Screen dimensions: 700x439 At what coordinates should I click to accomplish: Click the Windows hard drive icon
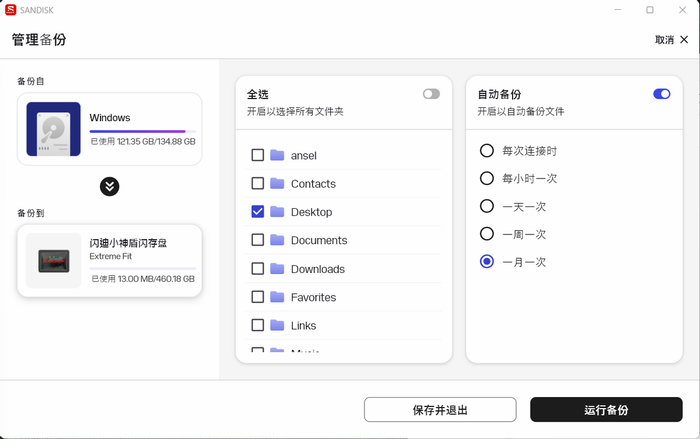54,129
